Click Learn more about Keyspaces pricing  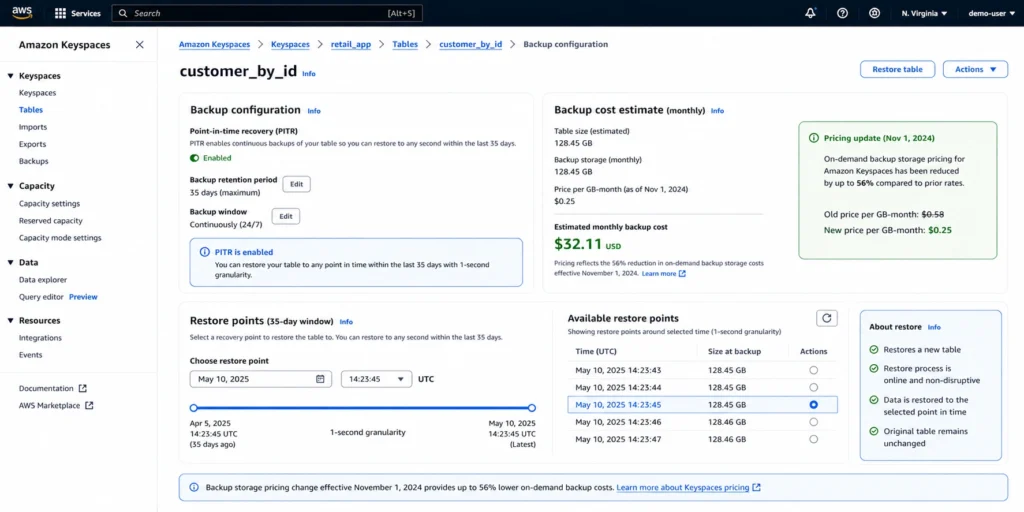(682, 487)
